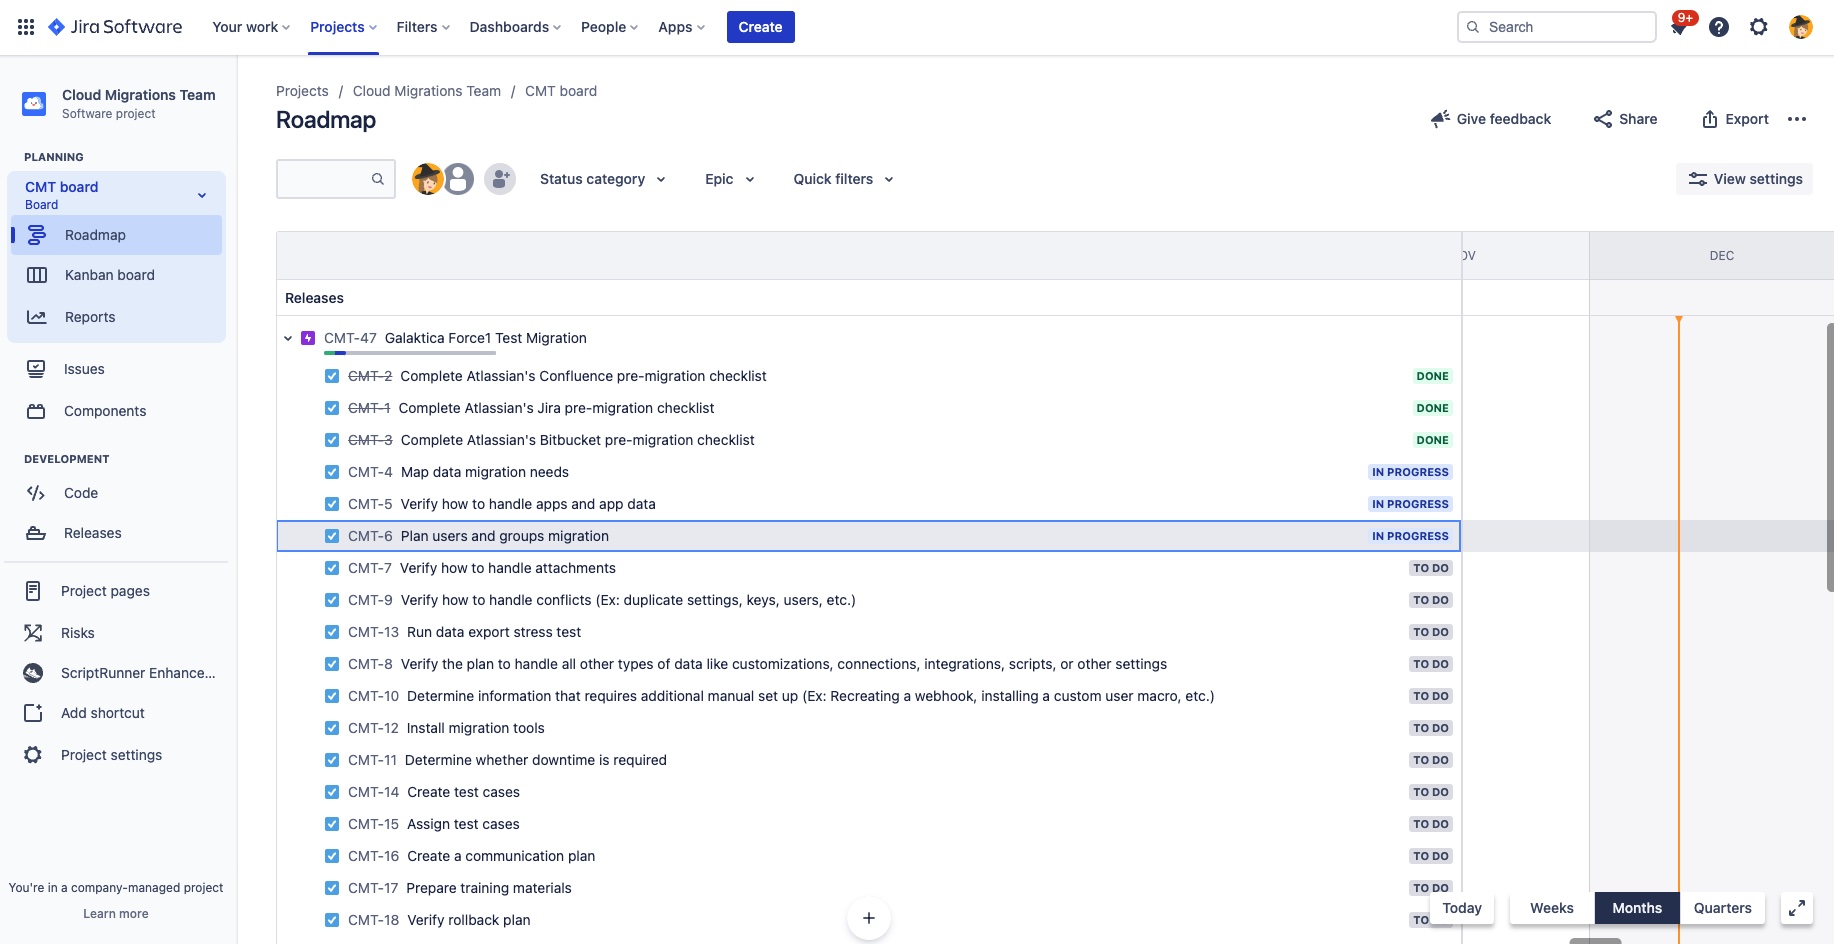This screenshot has width=1834, height=944.
Task: Open Code in the sidebar
Action: pyautogui.click(x=81, y=493)
